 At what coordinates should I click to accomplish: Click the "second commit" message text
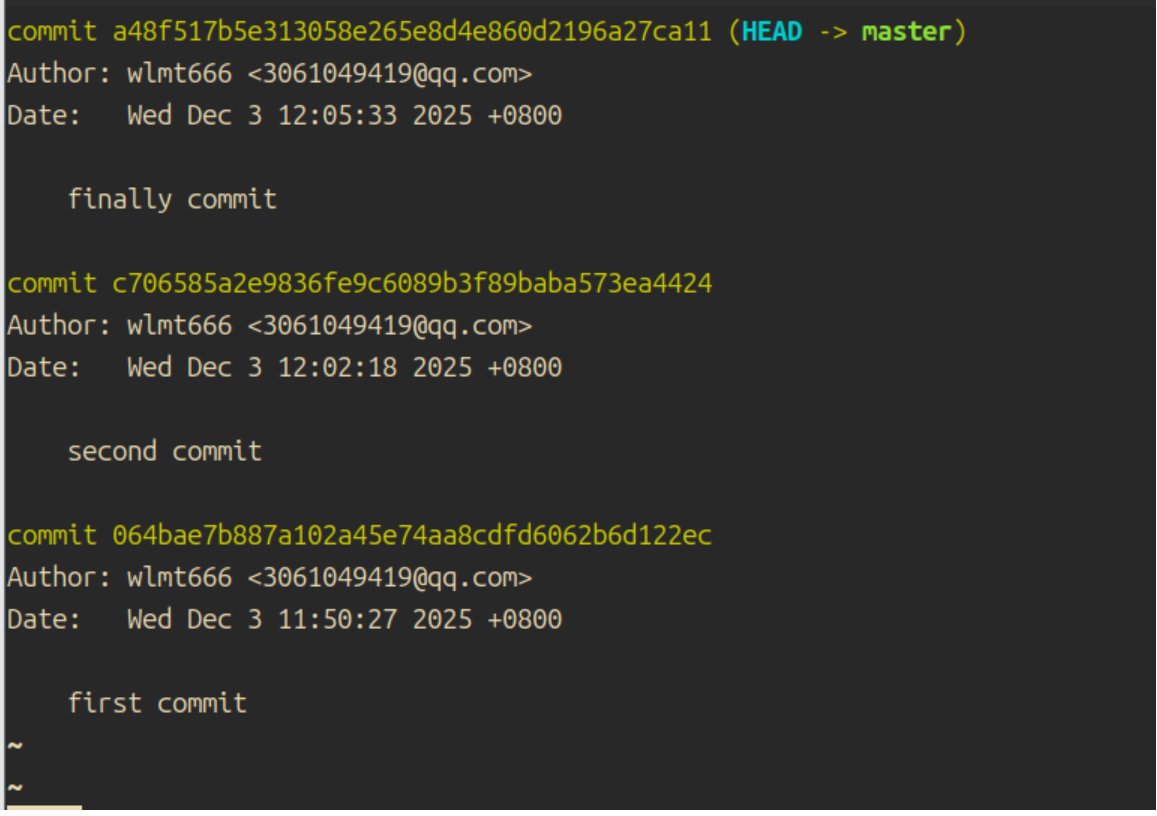pyautogui.click(x=164, y=451)
